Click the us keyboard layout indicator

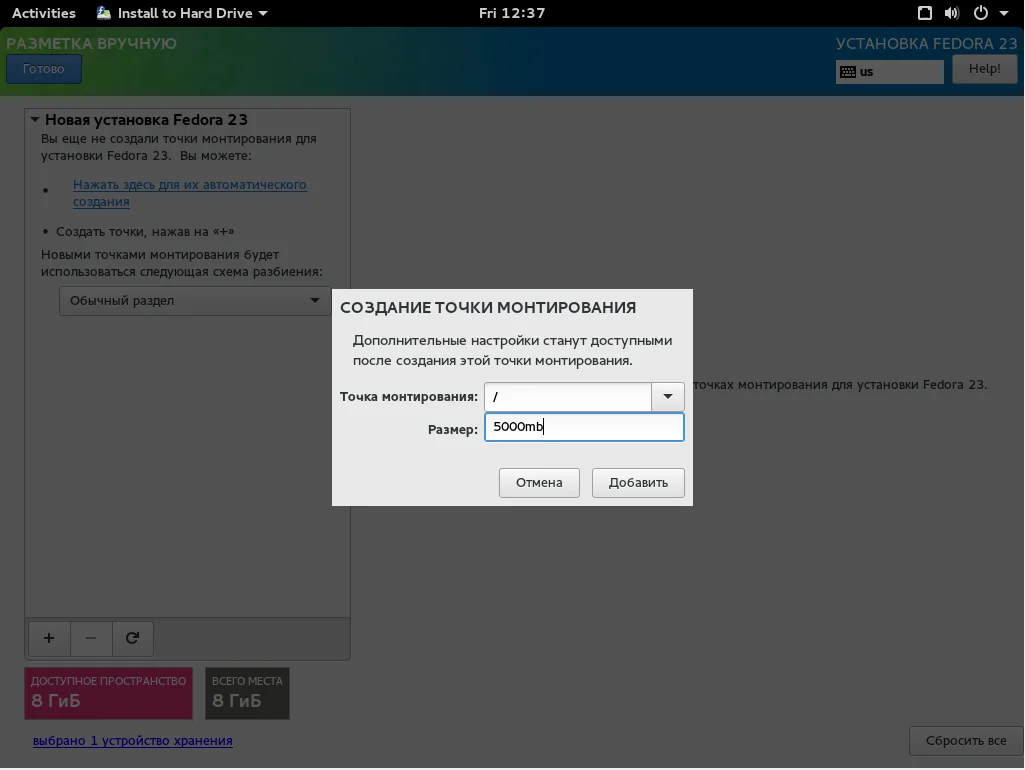[x=889, y=71]
